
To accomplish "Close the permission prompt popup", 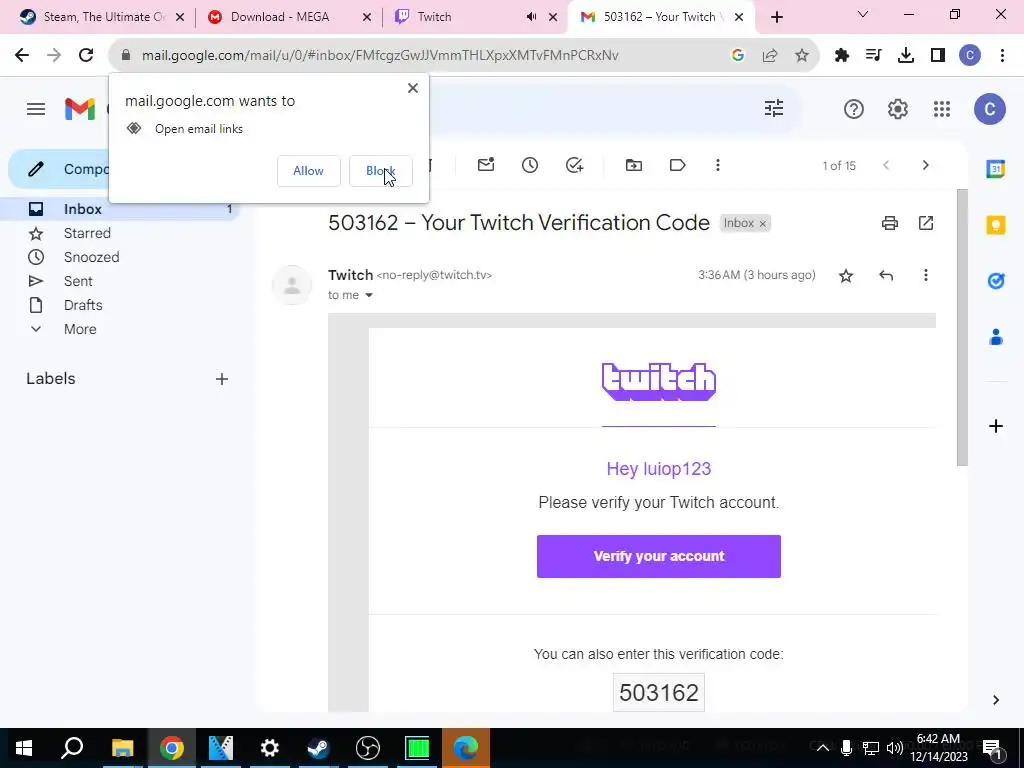I will [413, 88].
